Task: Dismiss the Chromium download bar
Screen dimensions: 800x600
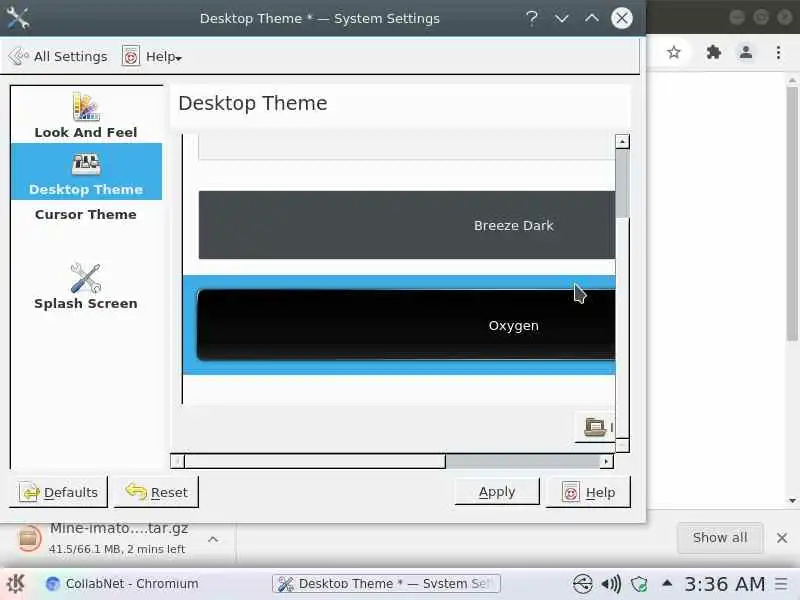Action: (782, 538)
